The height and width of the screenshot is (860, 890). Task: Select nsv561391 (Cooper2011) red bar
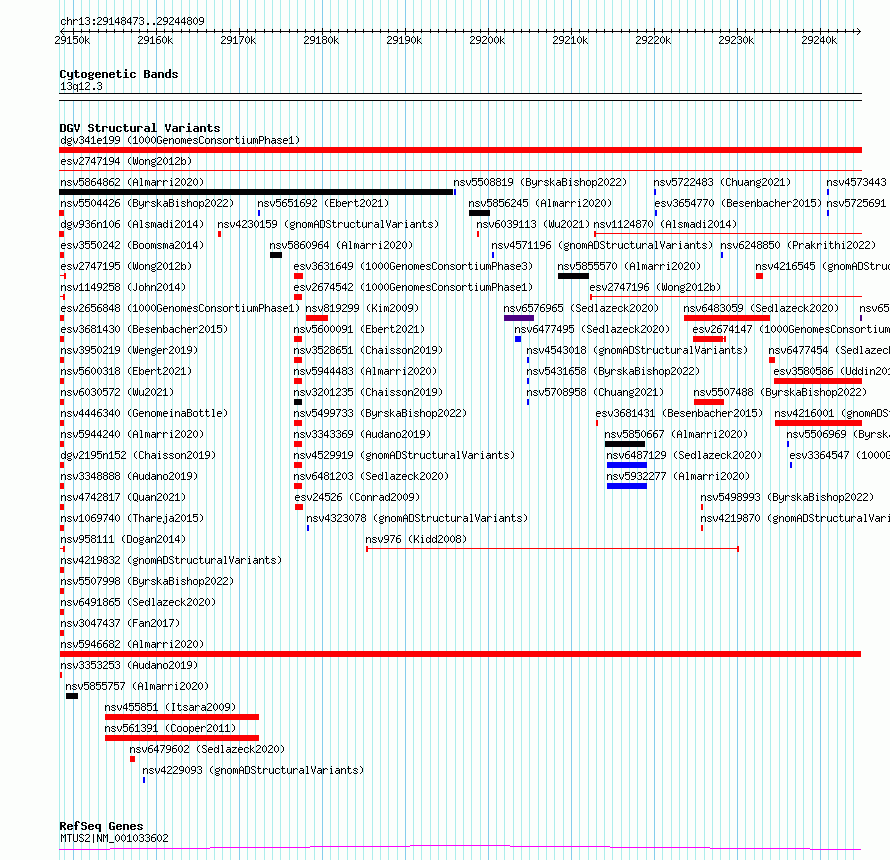click(182, 738)
